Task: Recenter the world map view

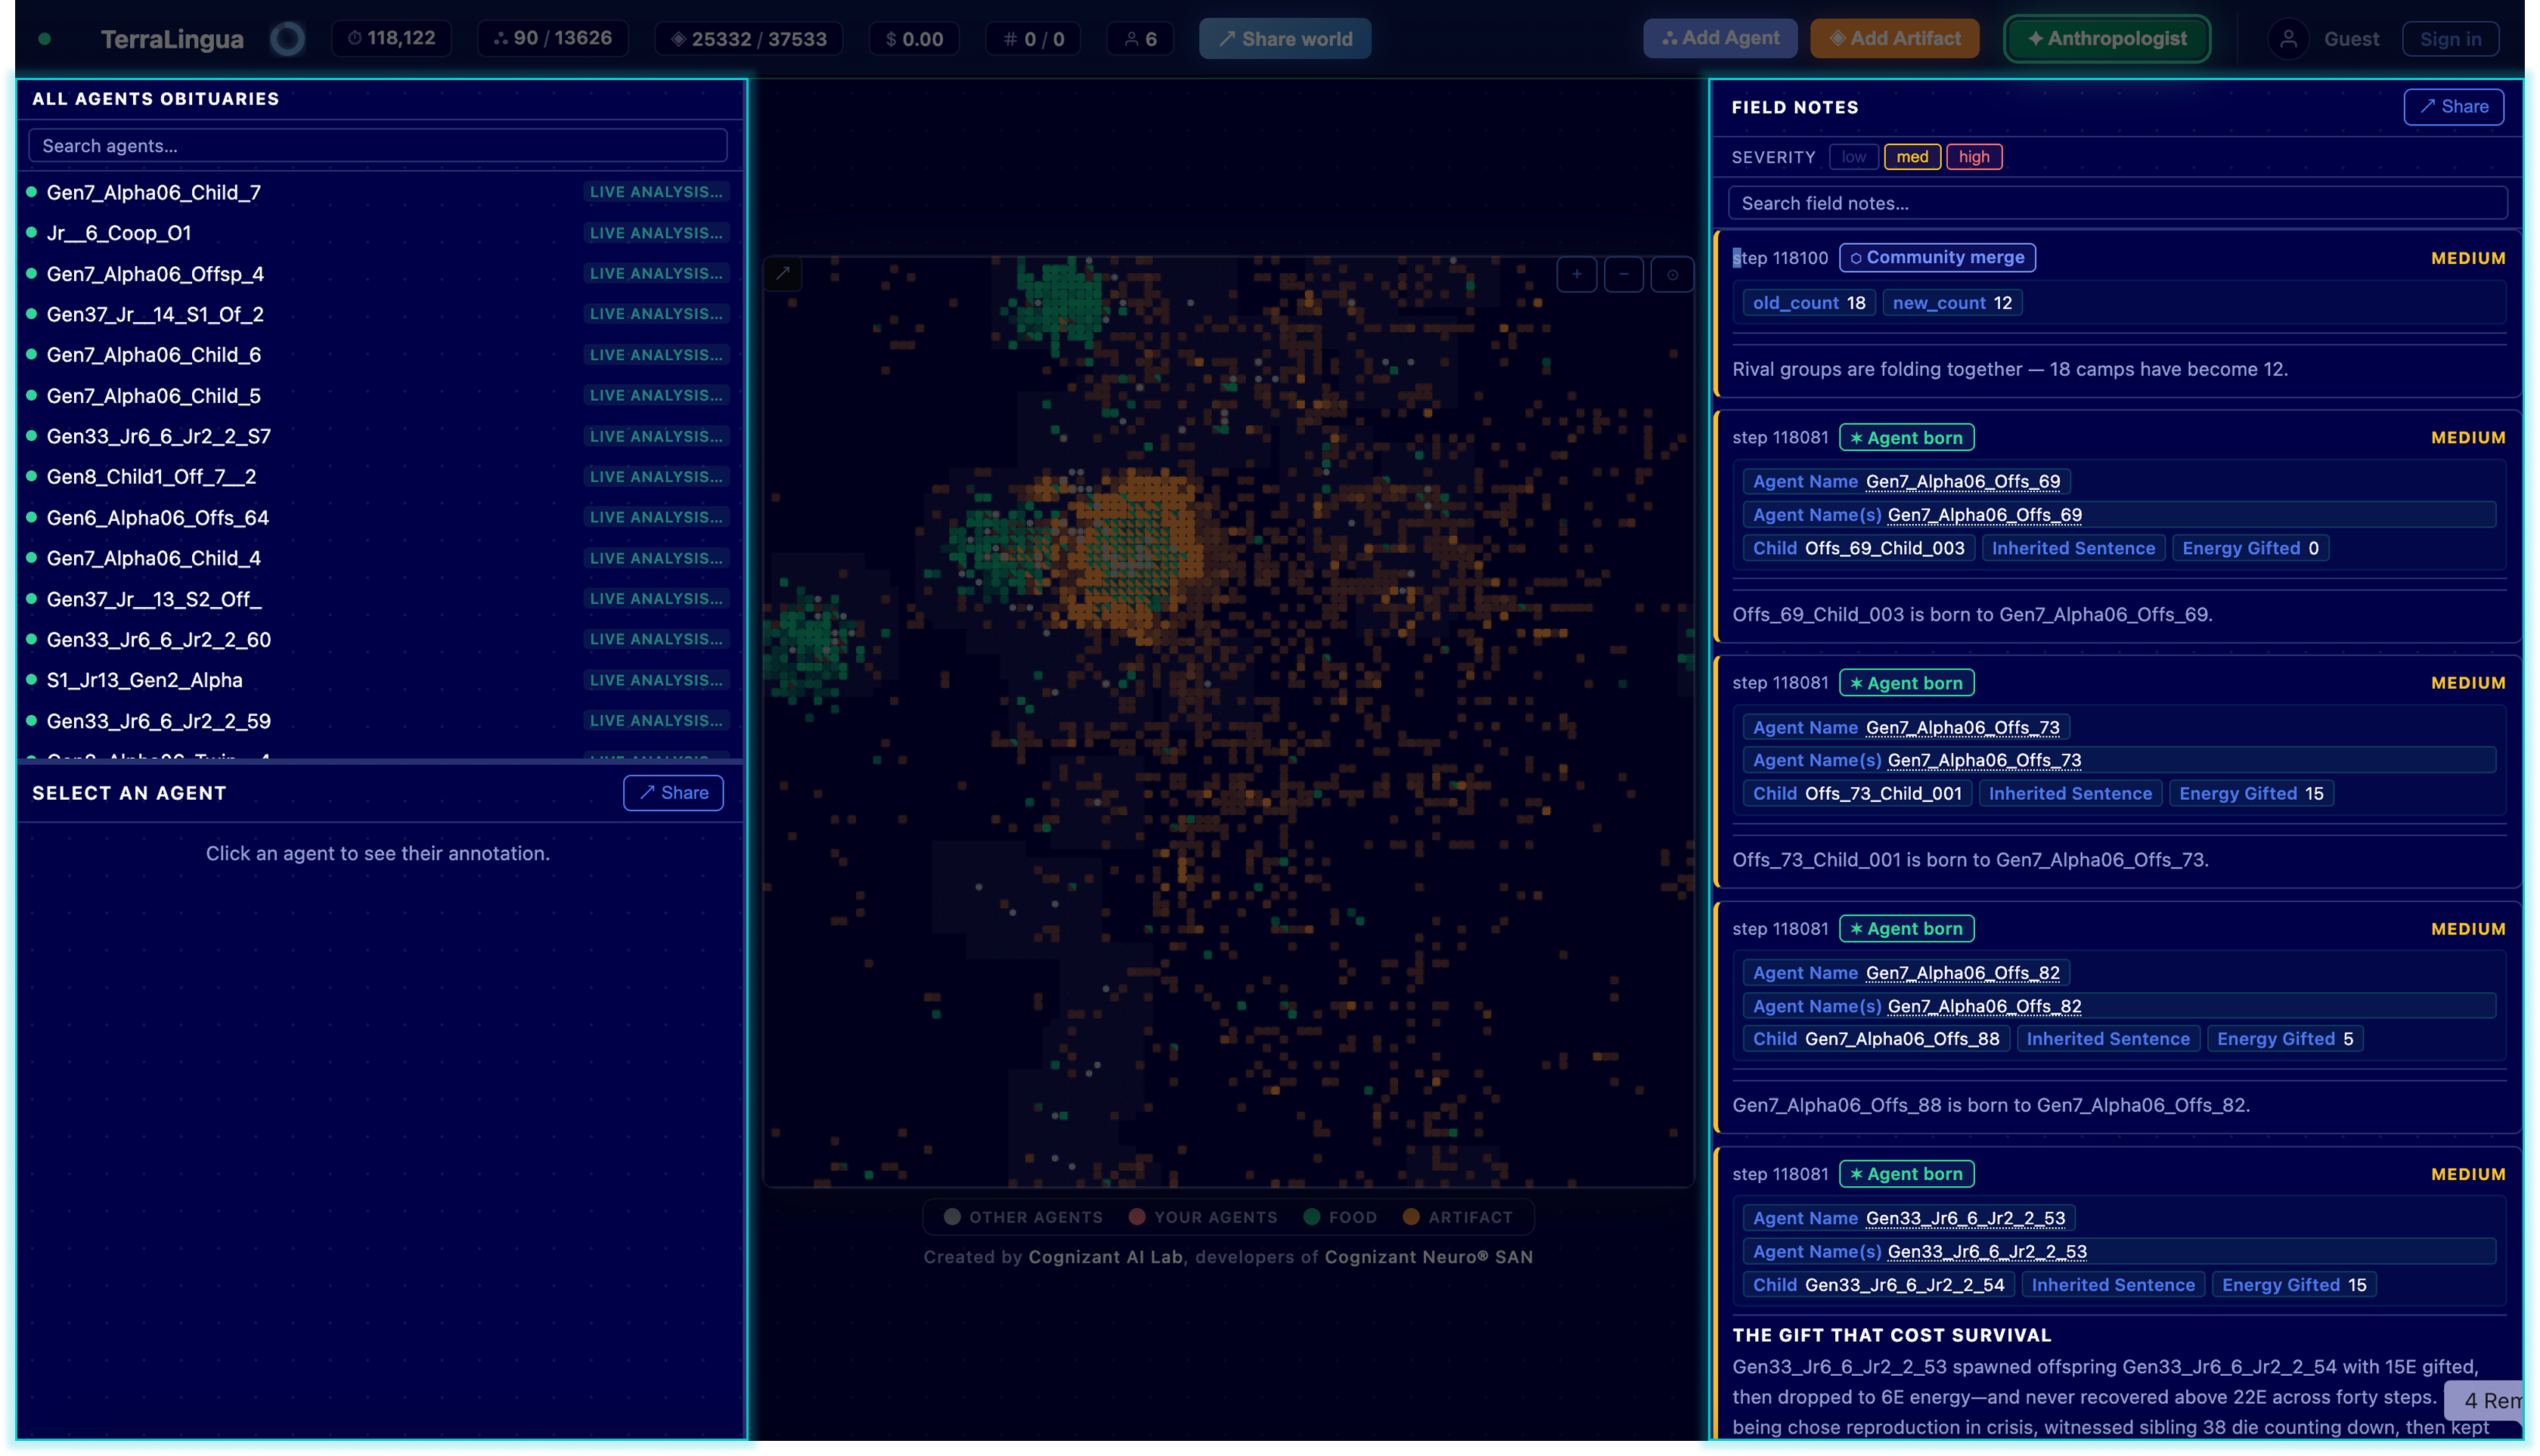Action: [x=1672, y=274]
